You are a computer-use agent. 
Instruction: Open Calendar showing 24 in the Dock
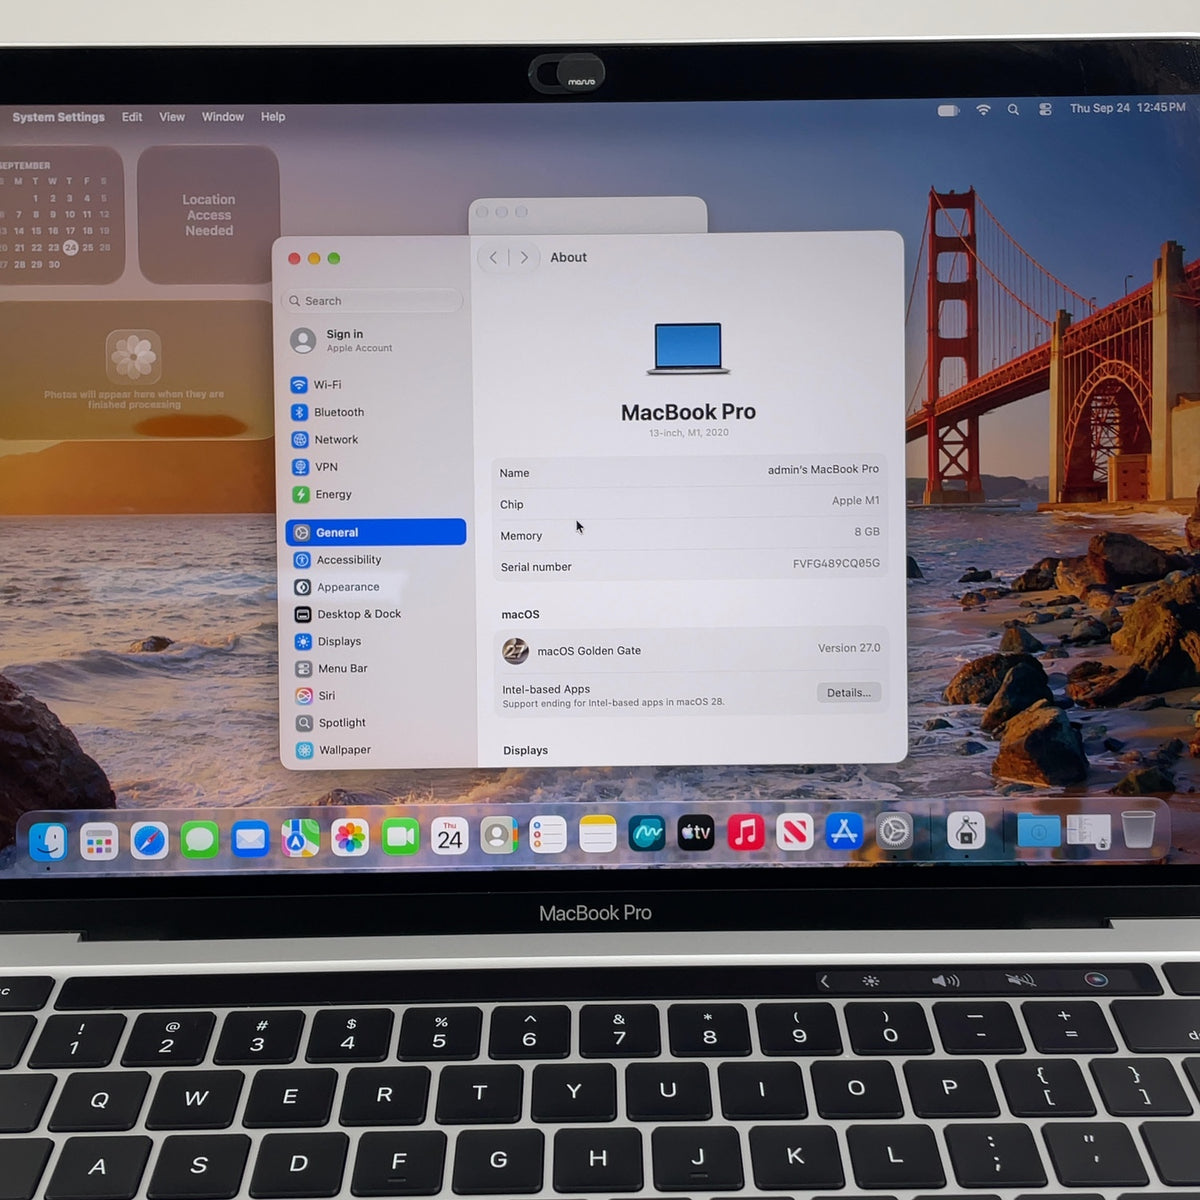[x=450, y=836]
